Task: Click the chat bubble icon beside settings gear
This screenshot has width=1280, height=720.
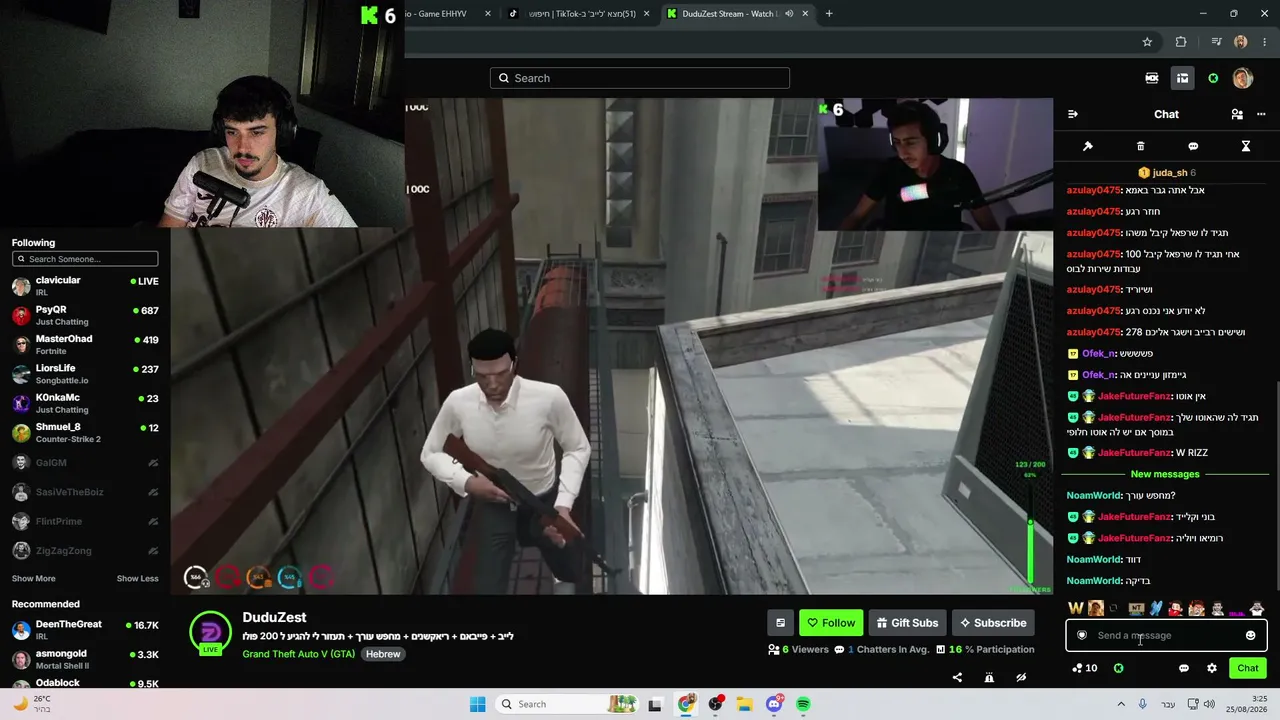Action: [x=1184, y=668]
